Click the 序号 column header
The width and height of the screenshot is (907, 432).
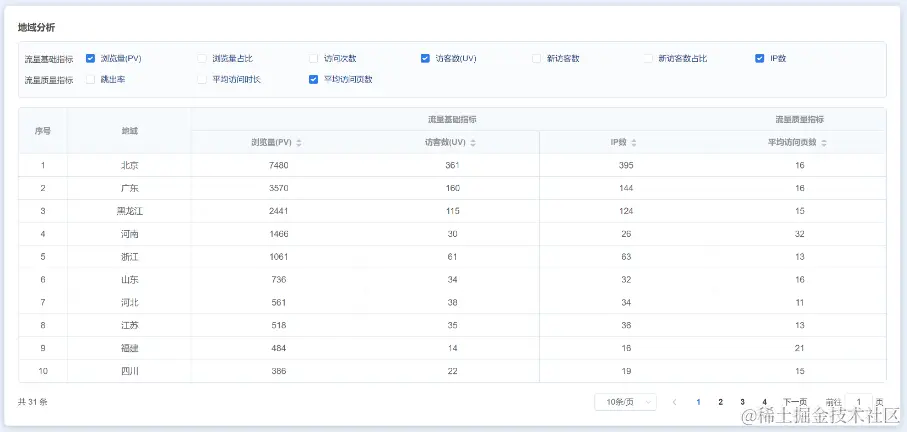[x=43, y=131]
